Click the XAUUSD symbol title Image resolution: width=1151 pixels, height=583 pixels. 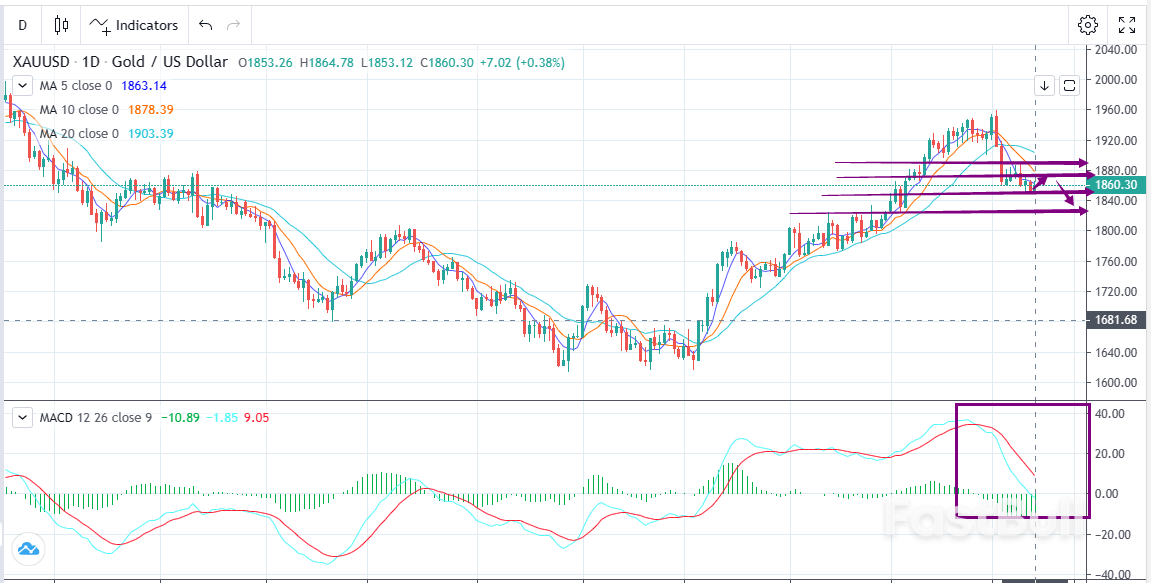tap(121, 62)
